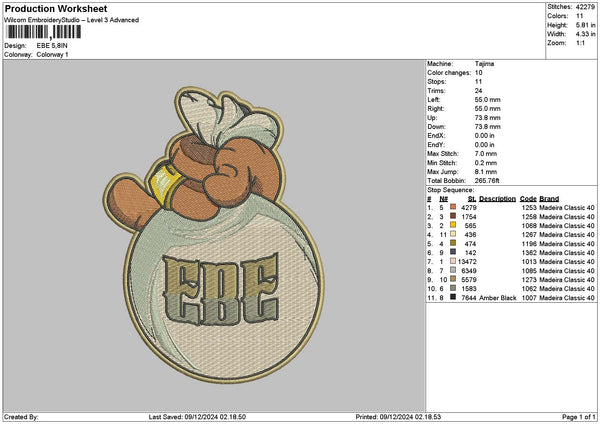Select the dark brown swatch for stop 2
The width and height of the screenshot is (600, 424).
coord(452,215)
